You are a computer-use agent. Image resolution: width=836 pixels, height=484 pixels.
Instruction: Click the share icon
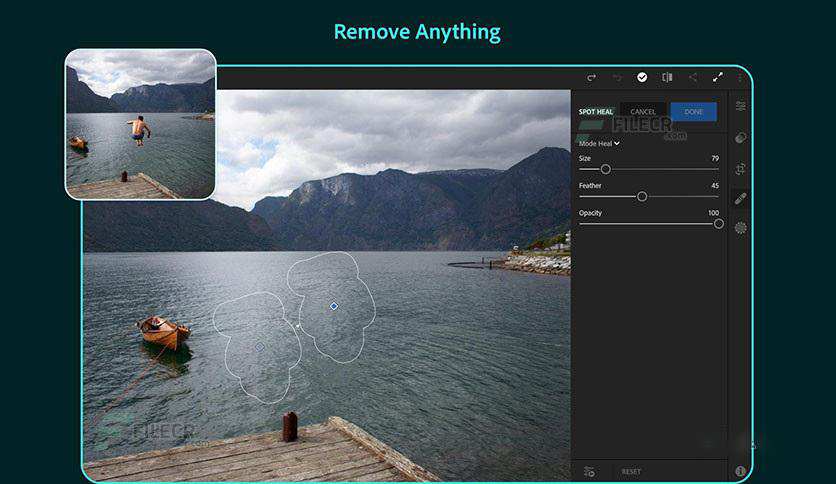tap(692, 77)
